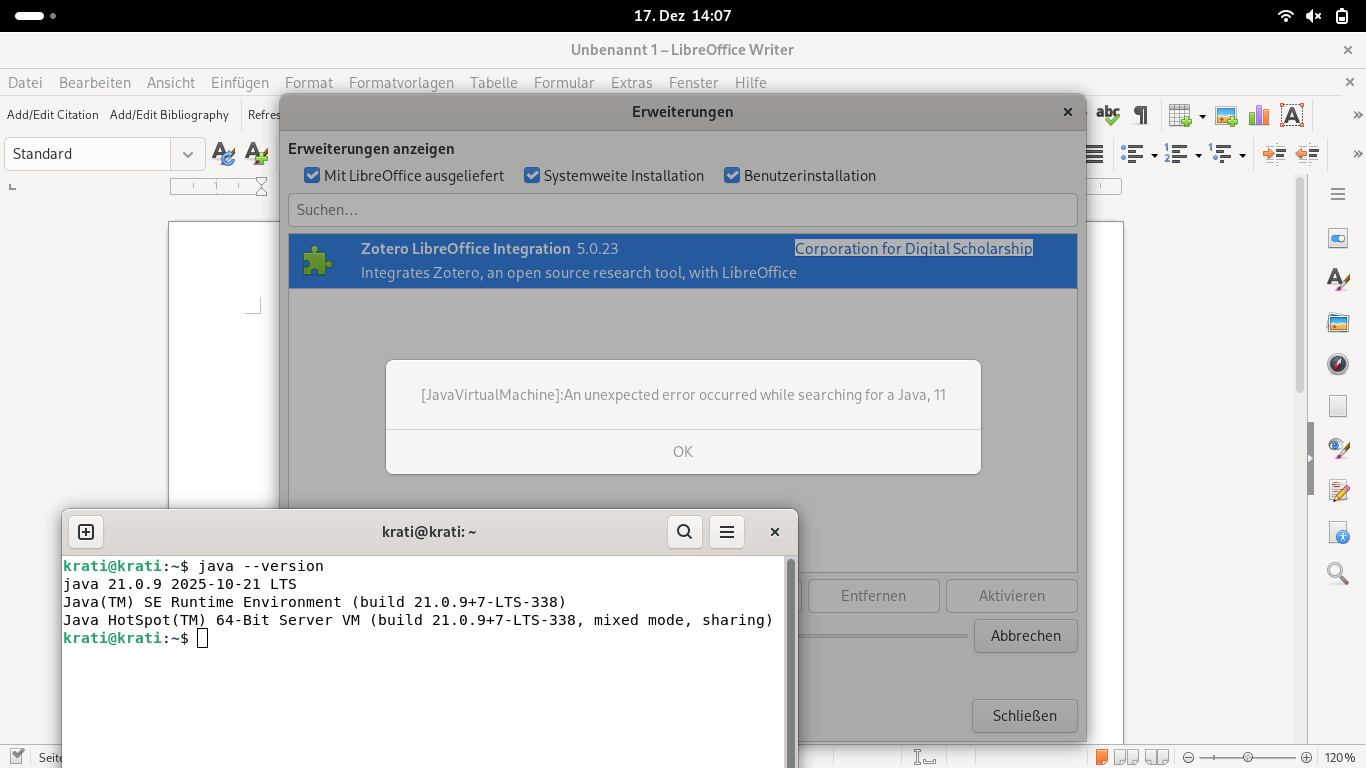Click the bulleted list icon

(x=1132, y=154)
